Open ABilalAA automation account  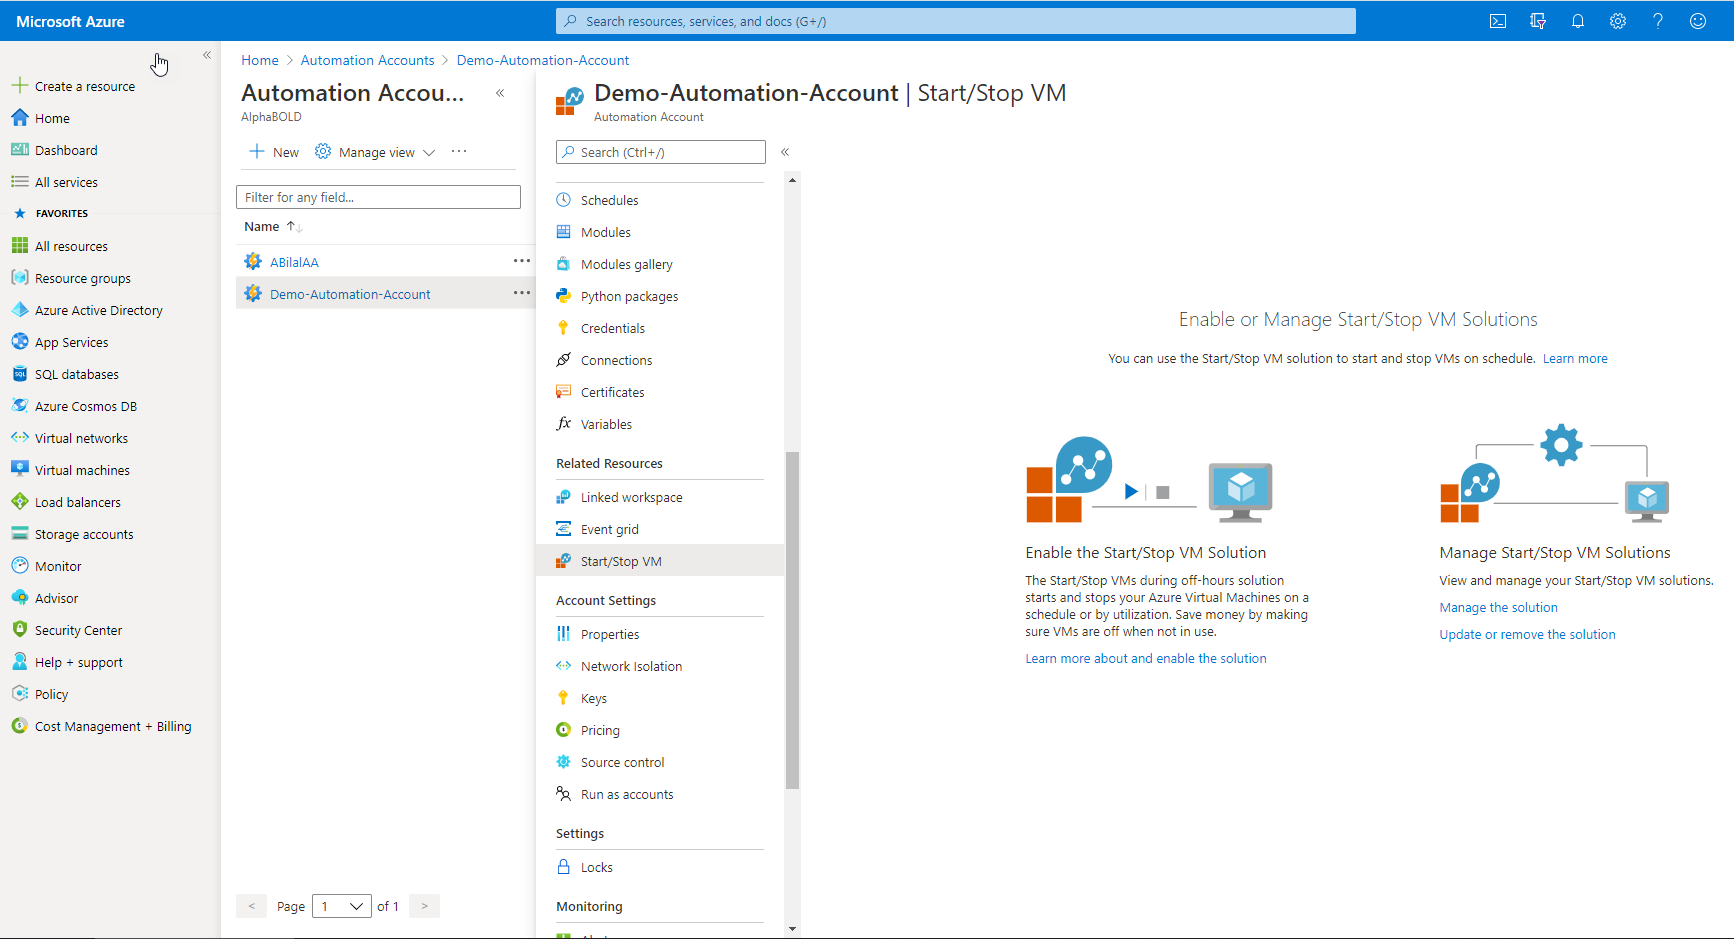pos(294,262)
